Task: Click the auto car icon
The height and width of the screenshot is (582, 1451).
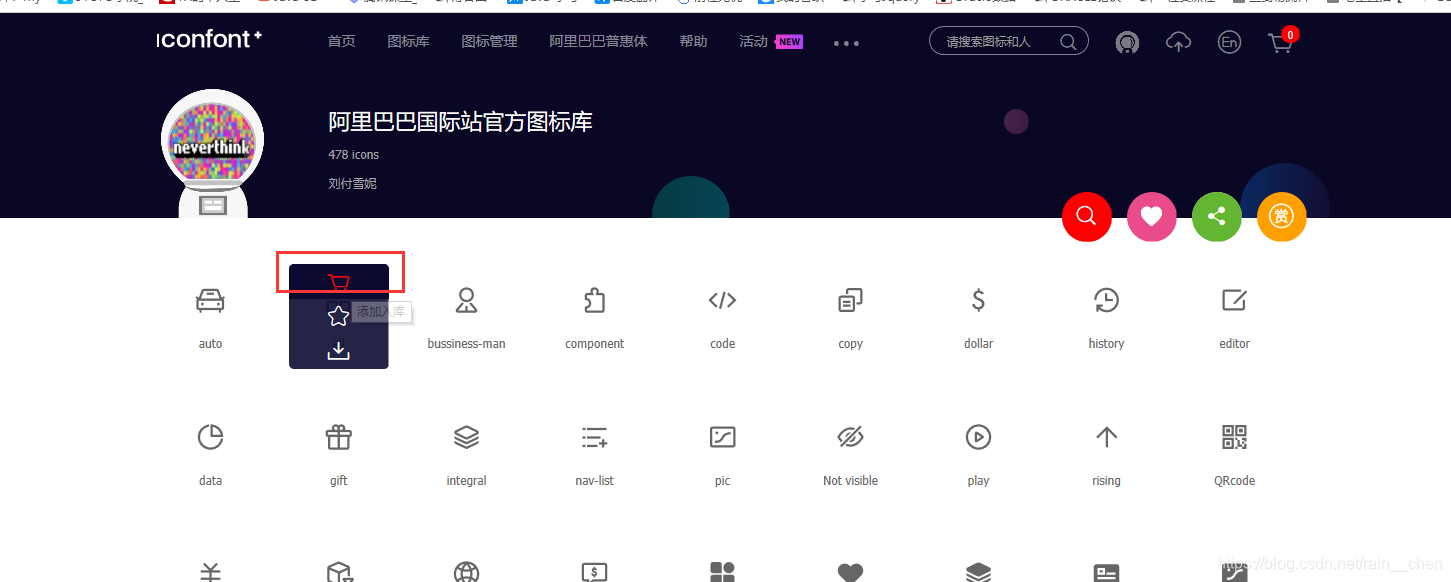Action: pyautogui.click(x=210, y=300)
